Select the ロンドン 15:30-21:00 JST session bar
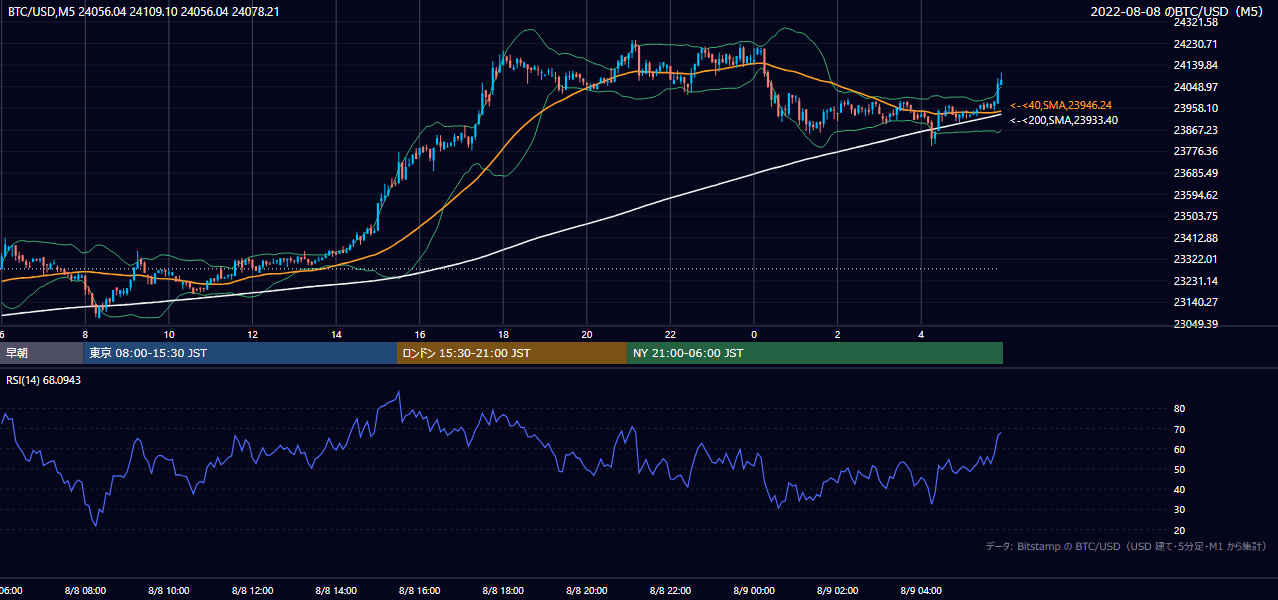The image size is (1278, 600). [x=512, y=353]
